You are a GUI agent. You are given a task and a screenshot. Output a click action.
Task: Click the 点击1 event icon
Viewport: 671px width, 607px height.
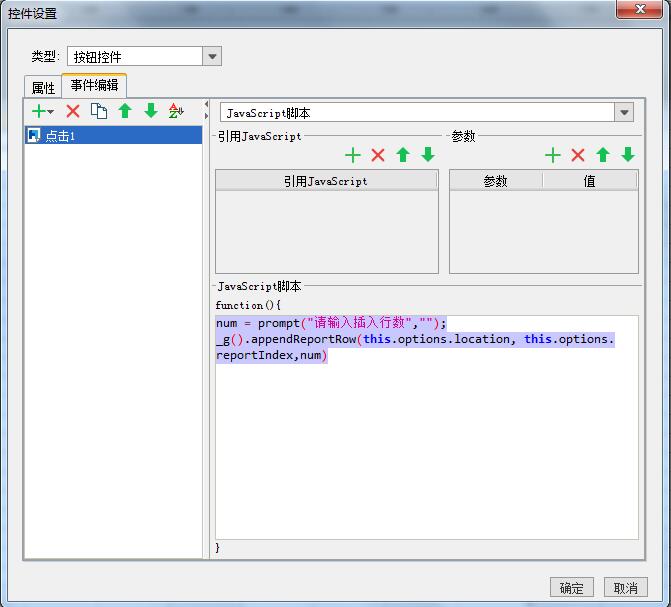pos(33,135)
